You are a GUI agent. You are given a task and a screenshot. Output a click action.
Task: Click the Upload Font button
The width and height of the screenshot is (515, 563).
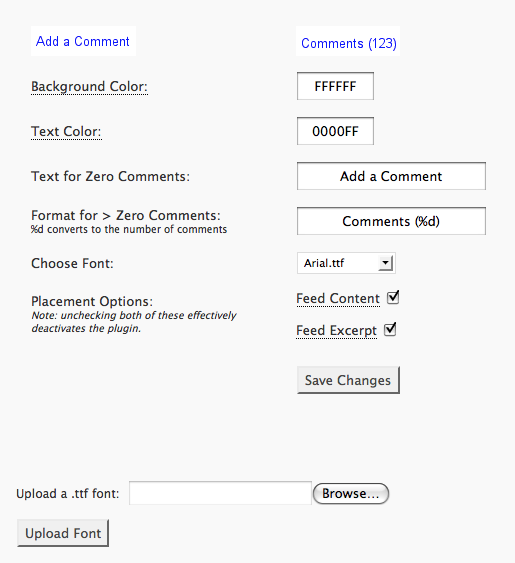coord(63,533)
